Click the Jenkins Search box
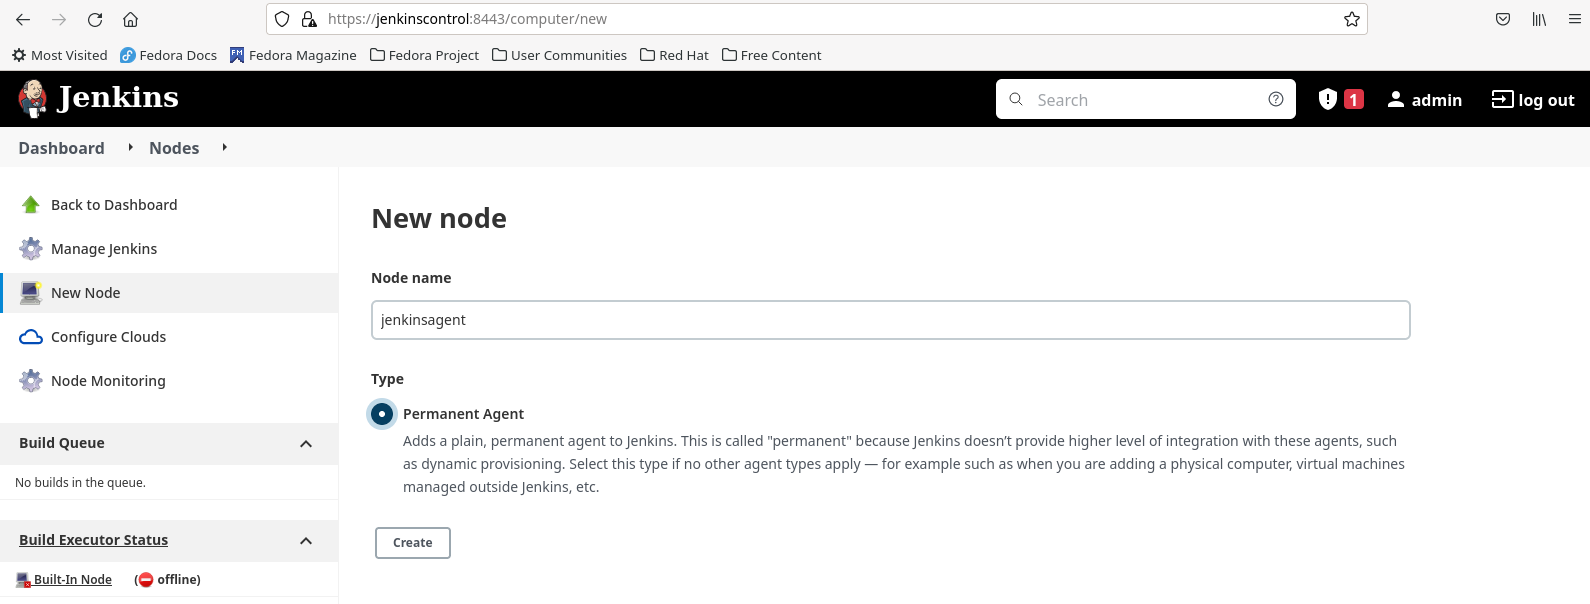 point(1146,99)
